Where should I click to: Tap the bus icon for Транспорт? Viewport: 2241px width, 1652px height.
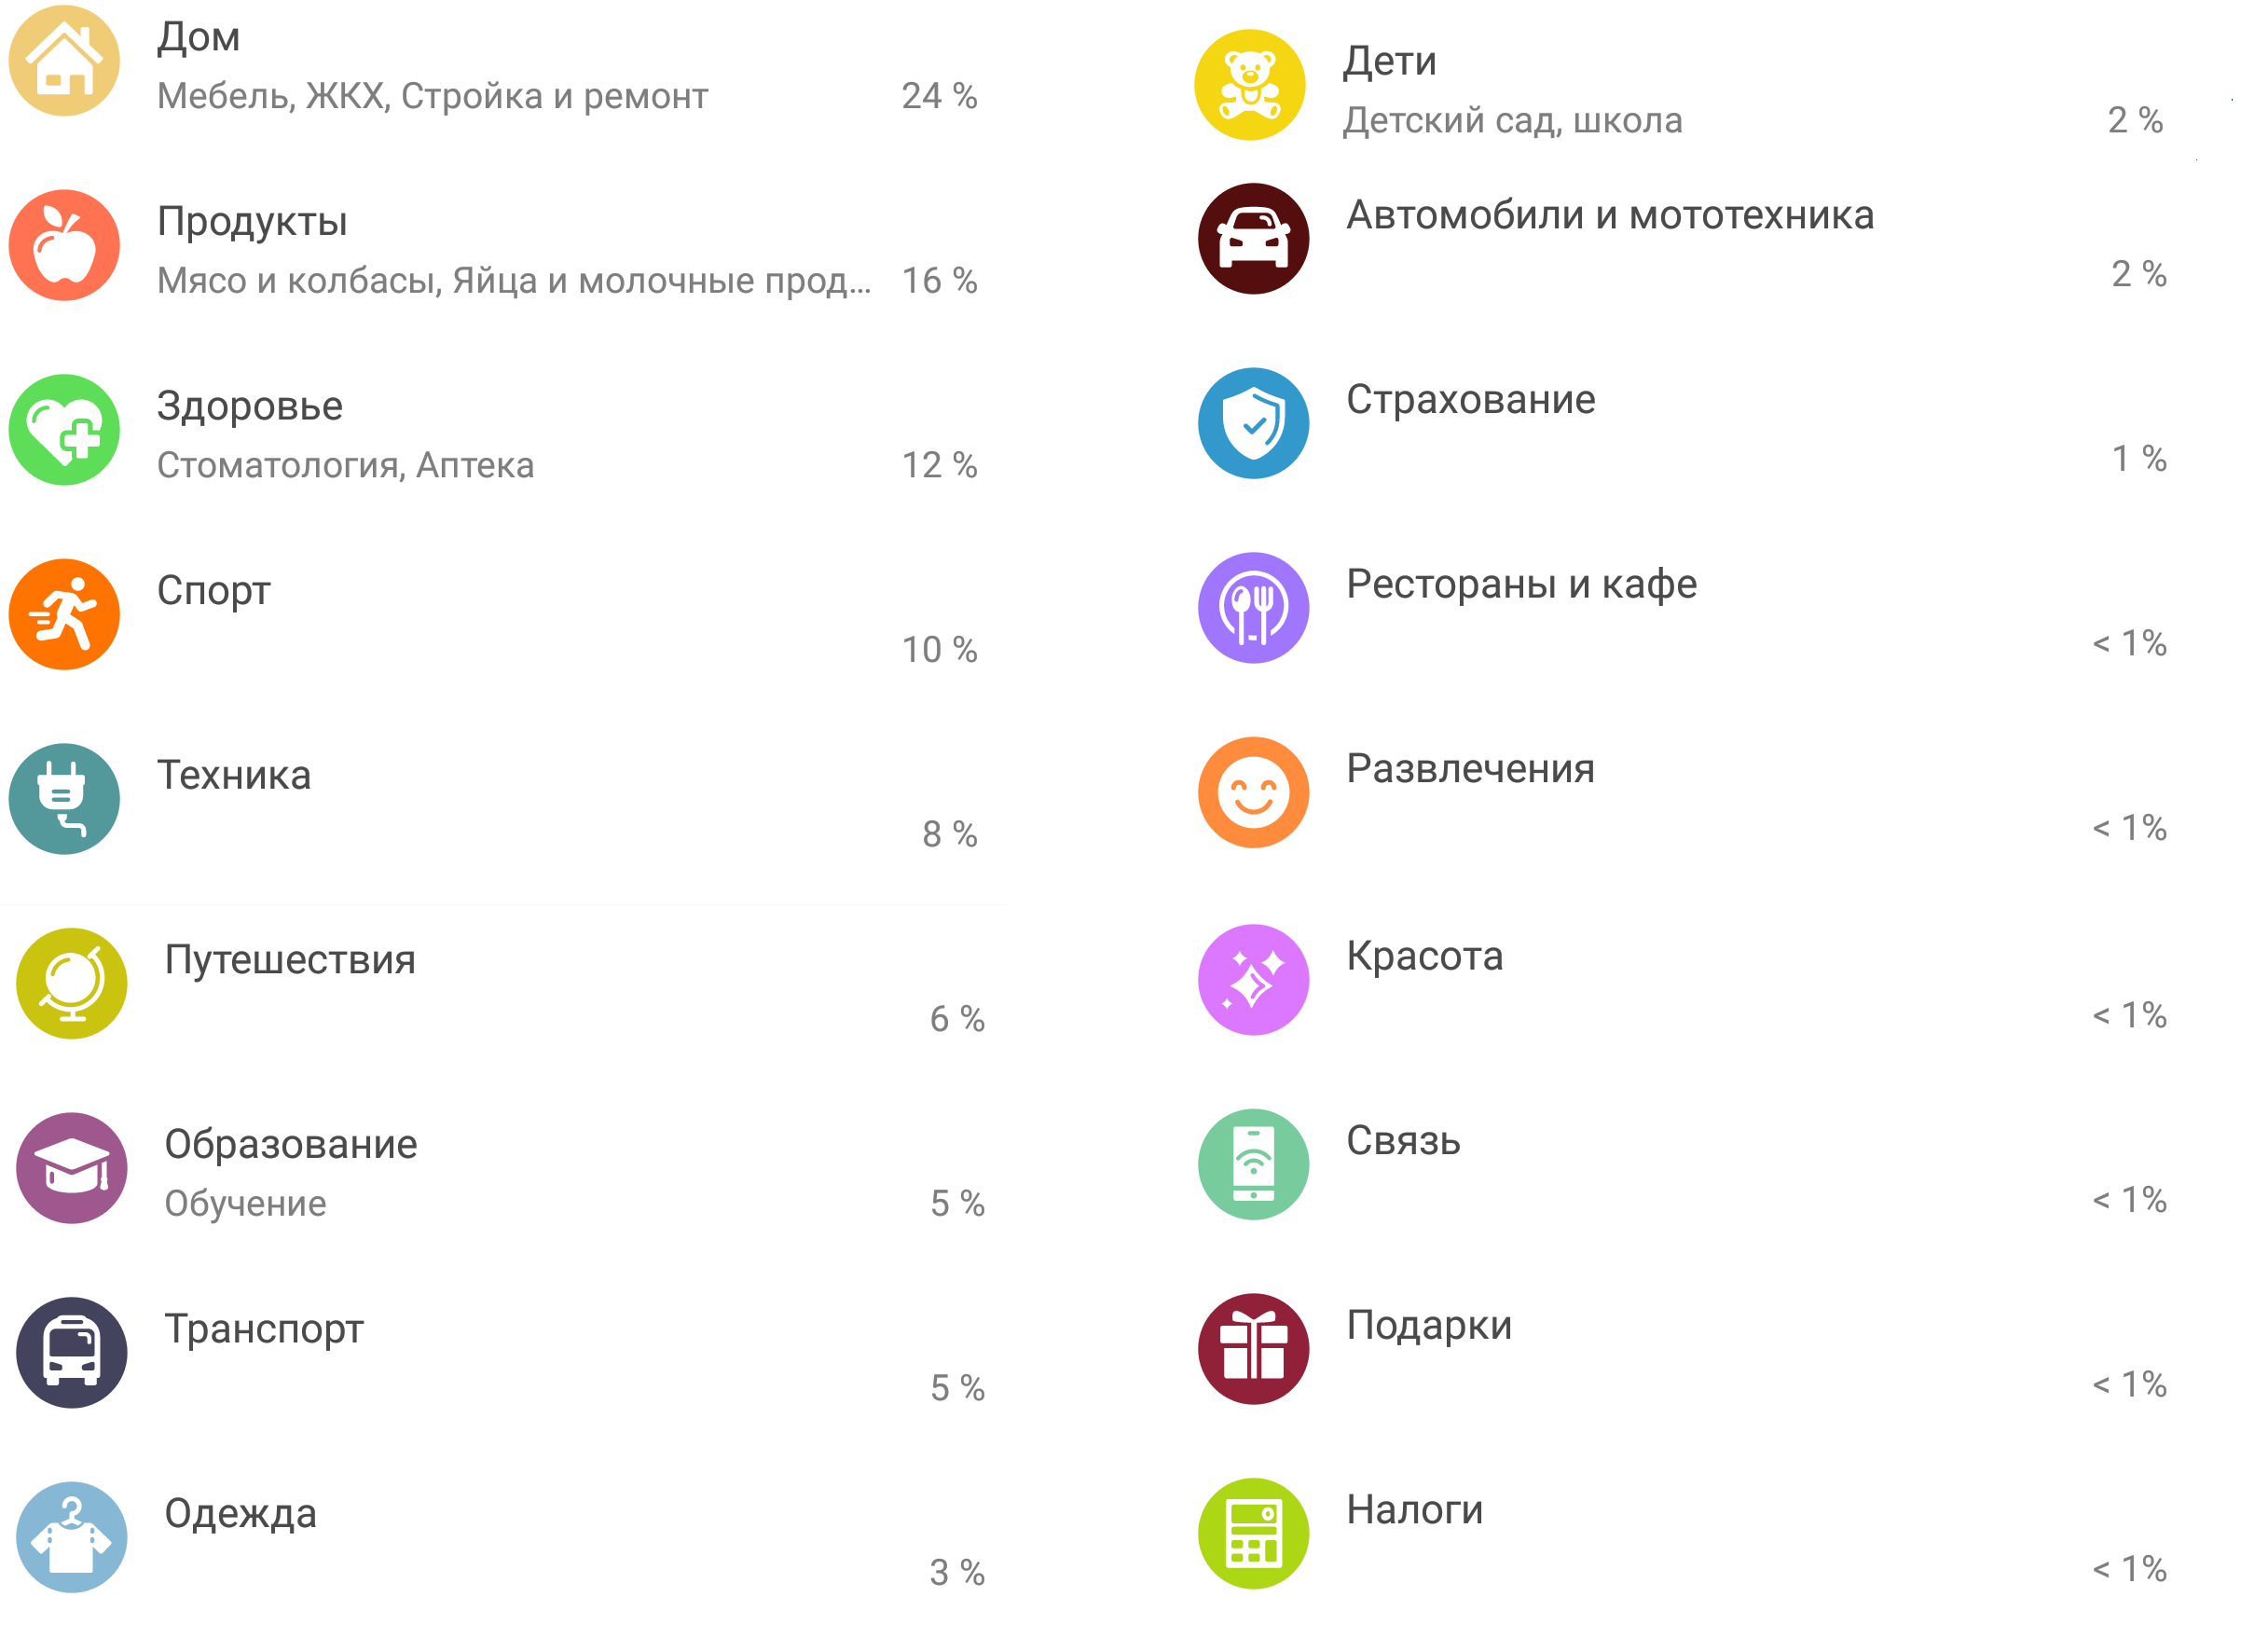(71, 1352)
